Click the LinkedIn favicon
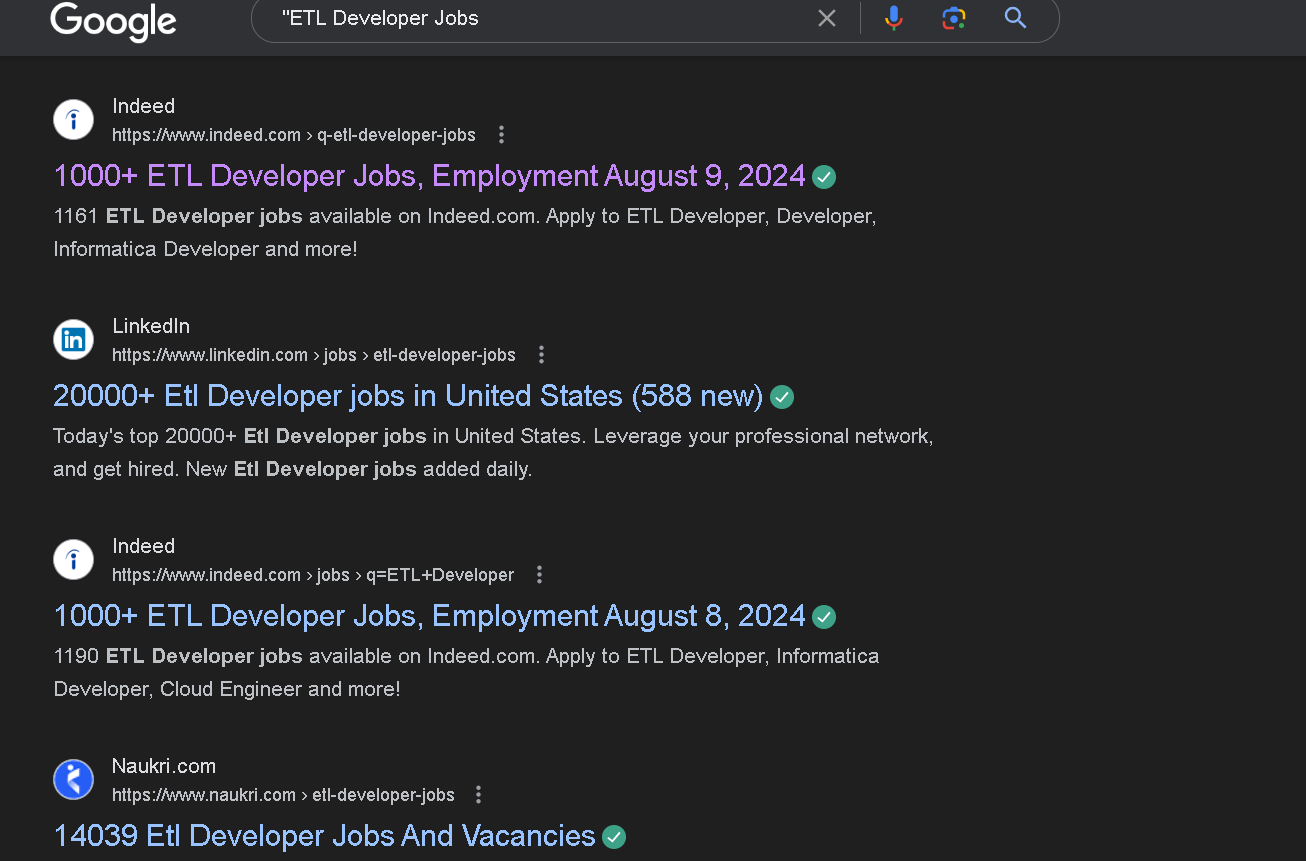The width and height of the screenshot is (1306, 861). click(x=73, y=339)
